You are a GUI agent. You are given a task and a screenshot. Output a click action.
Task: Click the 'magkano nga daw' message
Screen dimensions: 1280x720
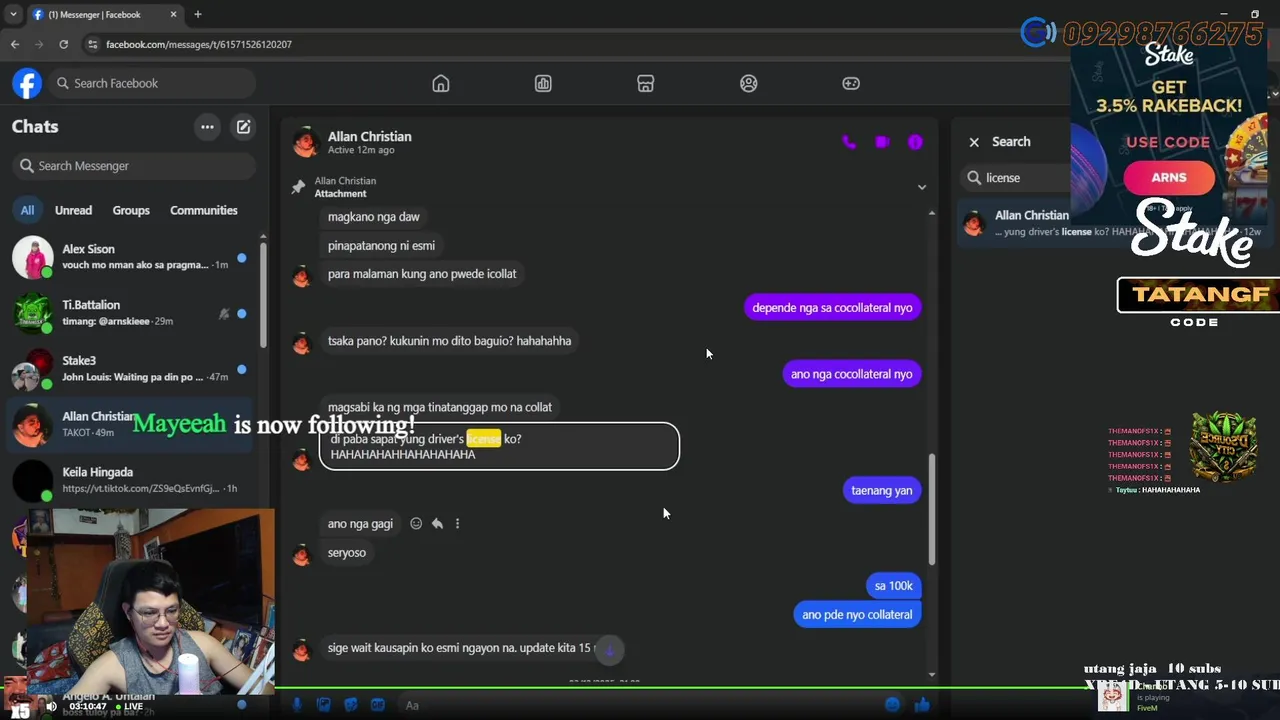click(374, 217)
